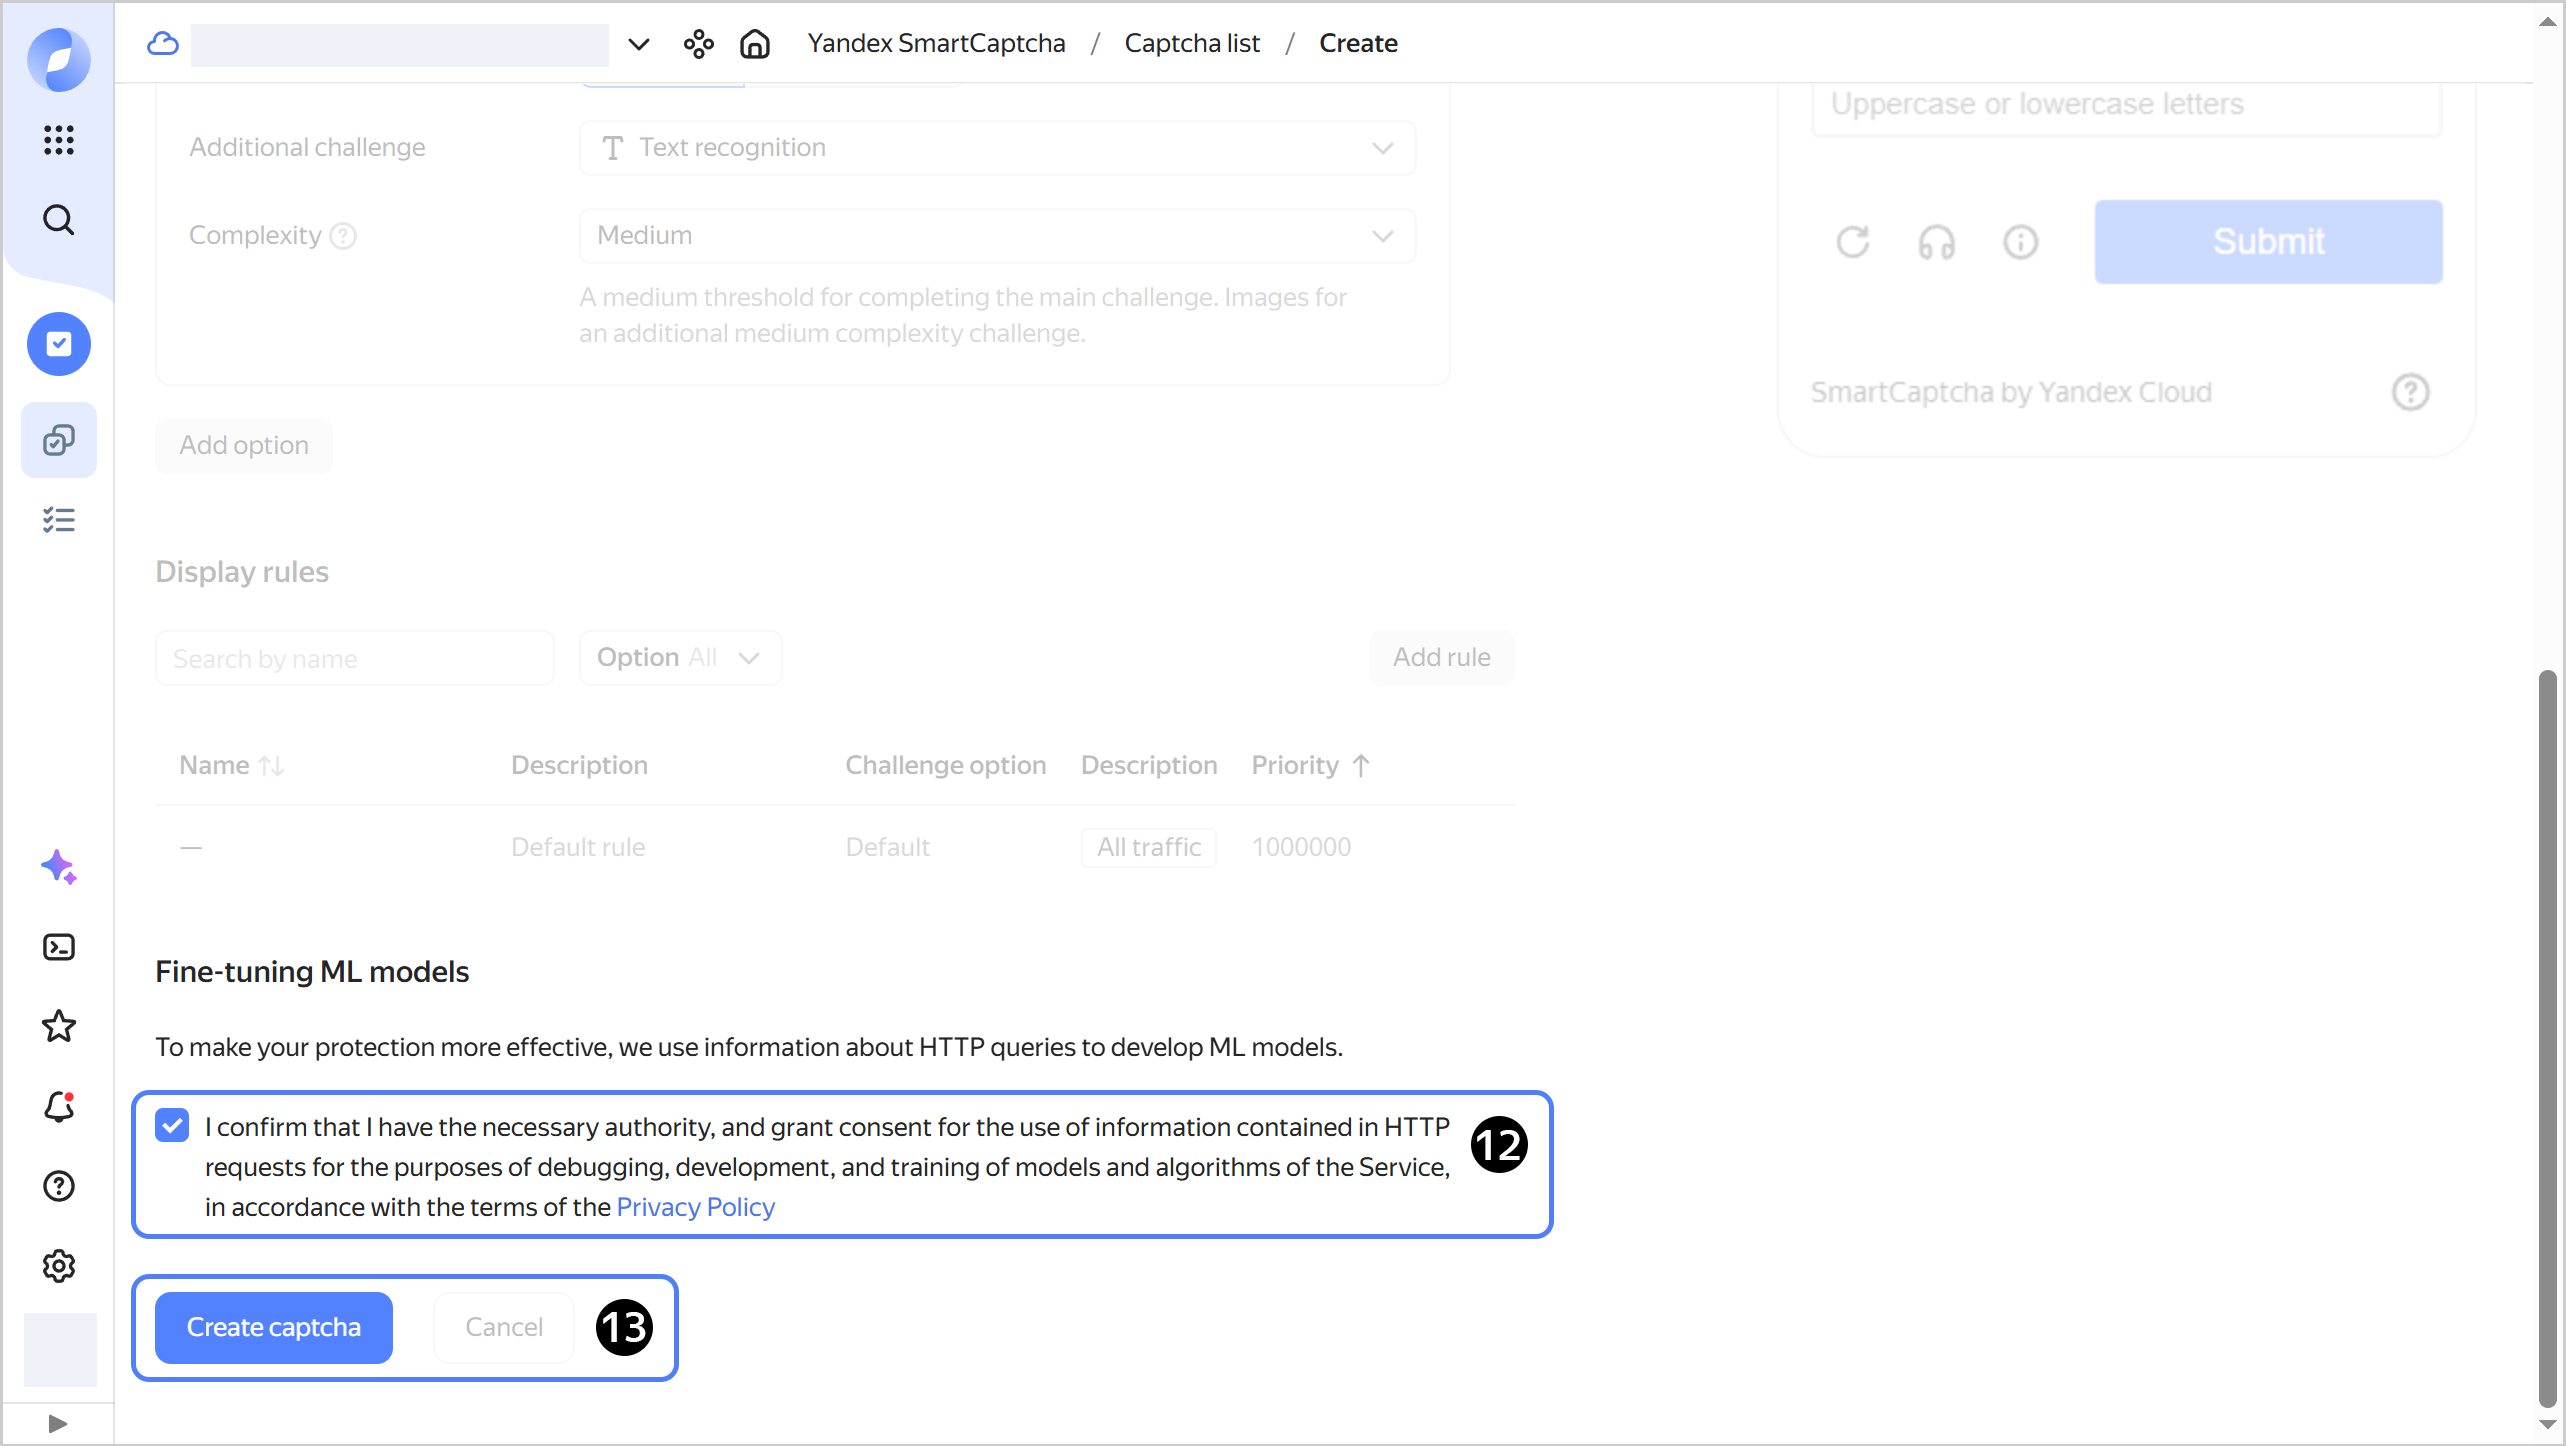Open the AI assistant sparkle icon
Image resolution: width=2566 pixels, height=1446 pixels.
coord(59,867)
